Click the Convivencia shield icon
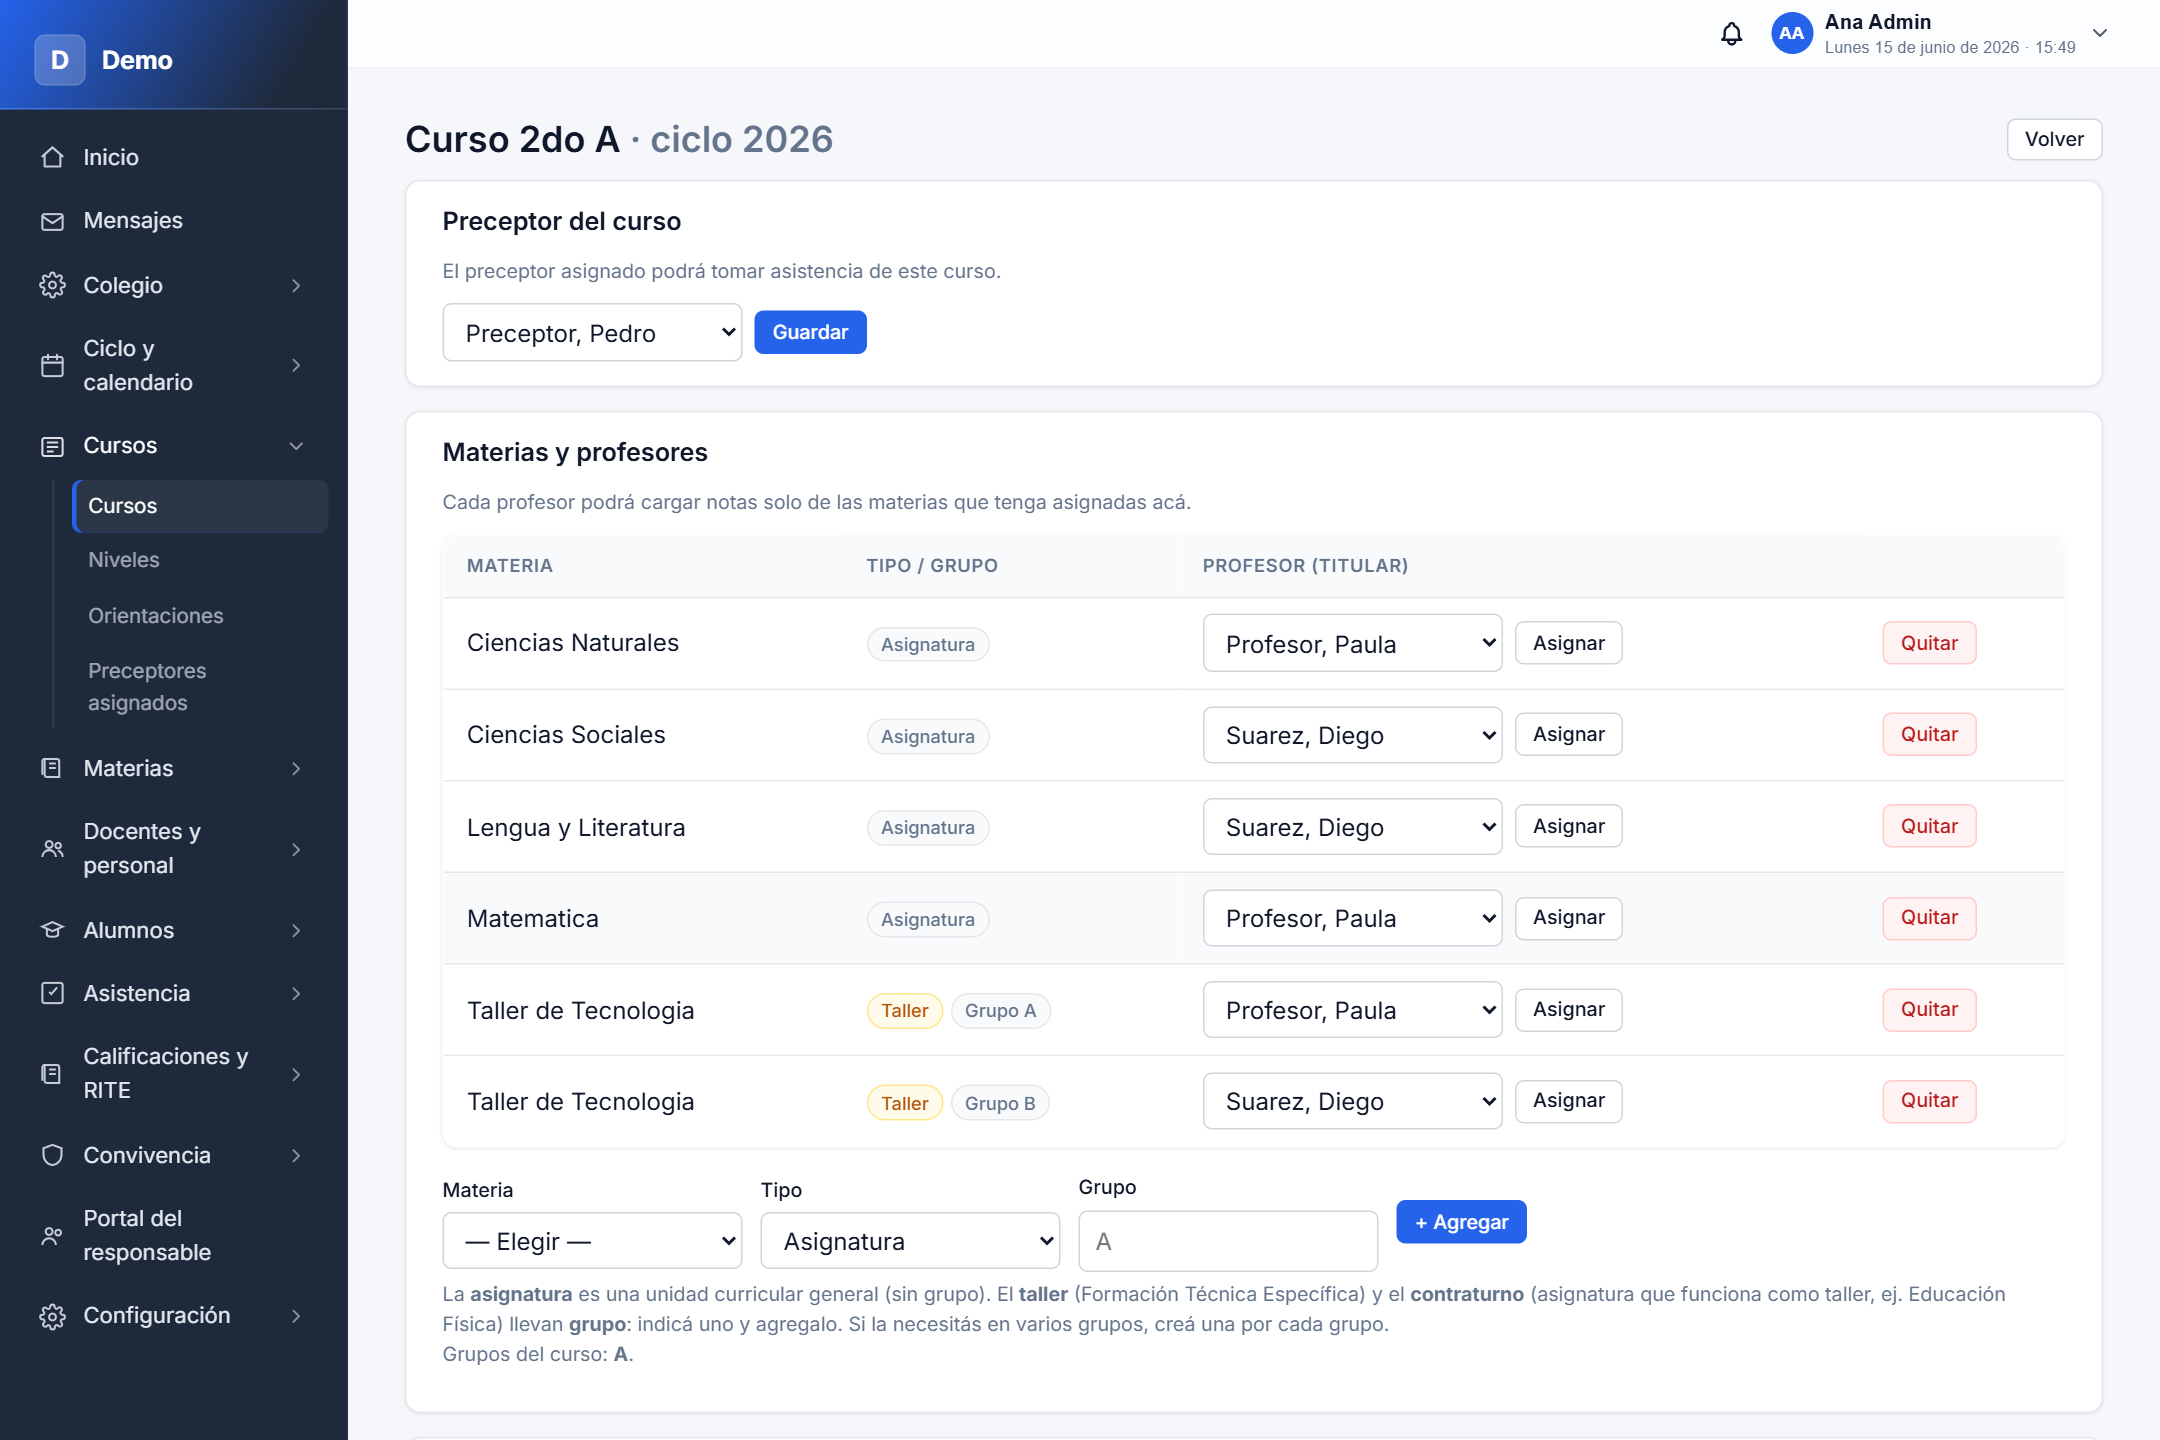2160x1440 pixels. coord(53,1155)
